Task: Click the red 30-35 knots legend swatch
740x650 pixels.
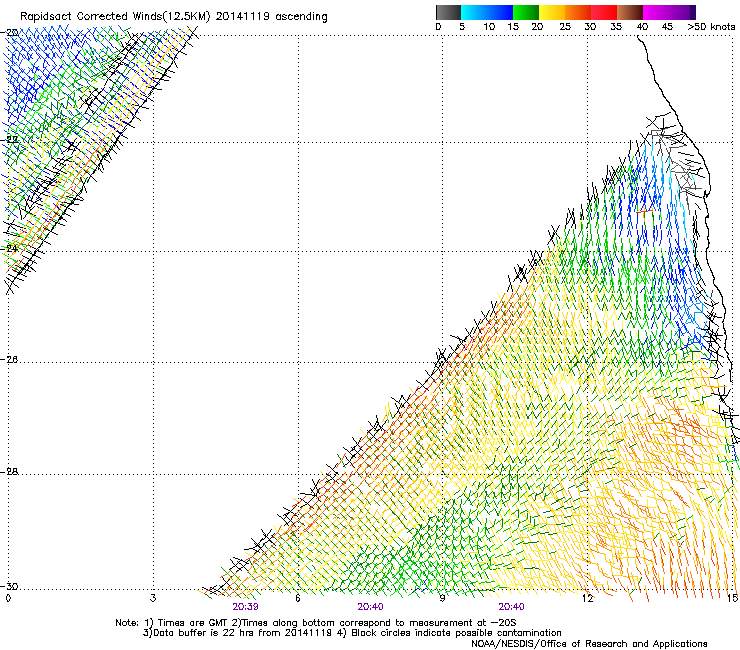Action: click(x=604, y=12)
